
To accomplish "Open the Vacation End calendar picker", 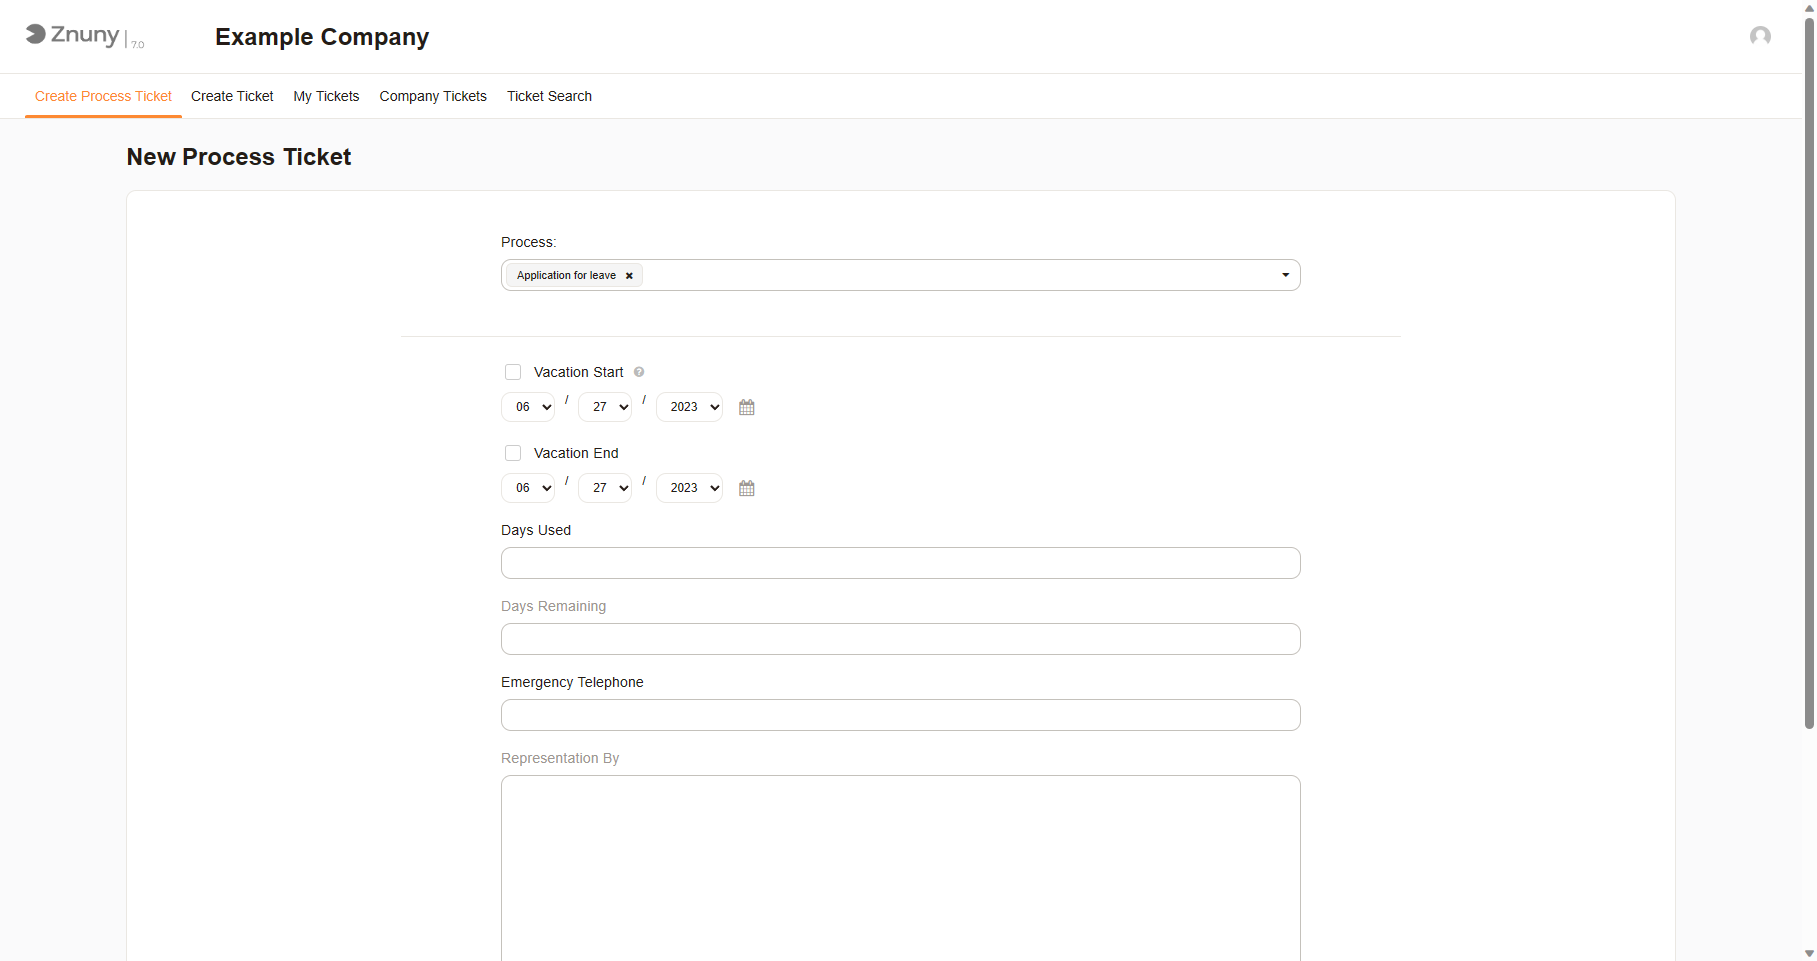I will pos(746,488).
